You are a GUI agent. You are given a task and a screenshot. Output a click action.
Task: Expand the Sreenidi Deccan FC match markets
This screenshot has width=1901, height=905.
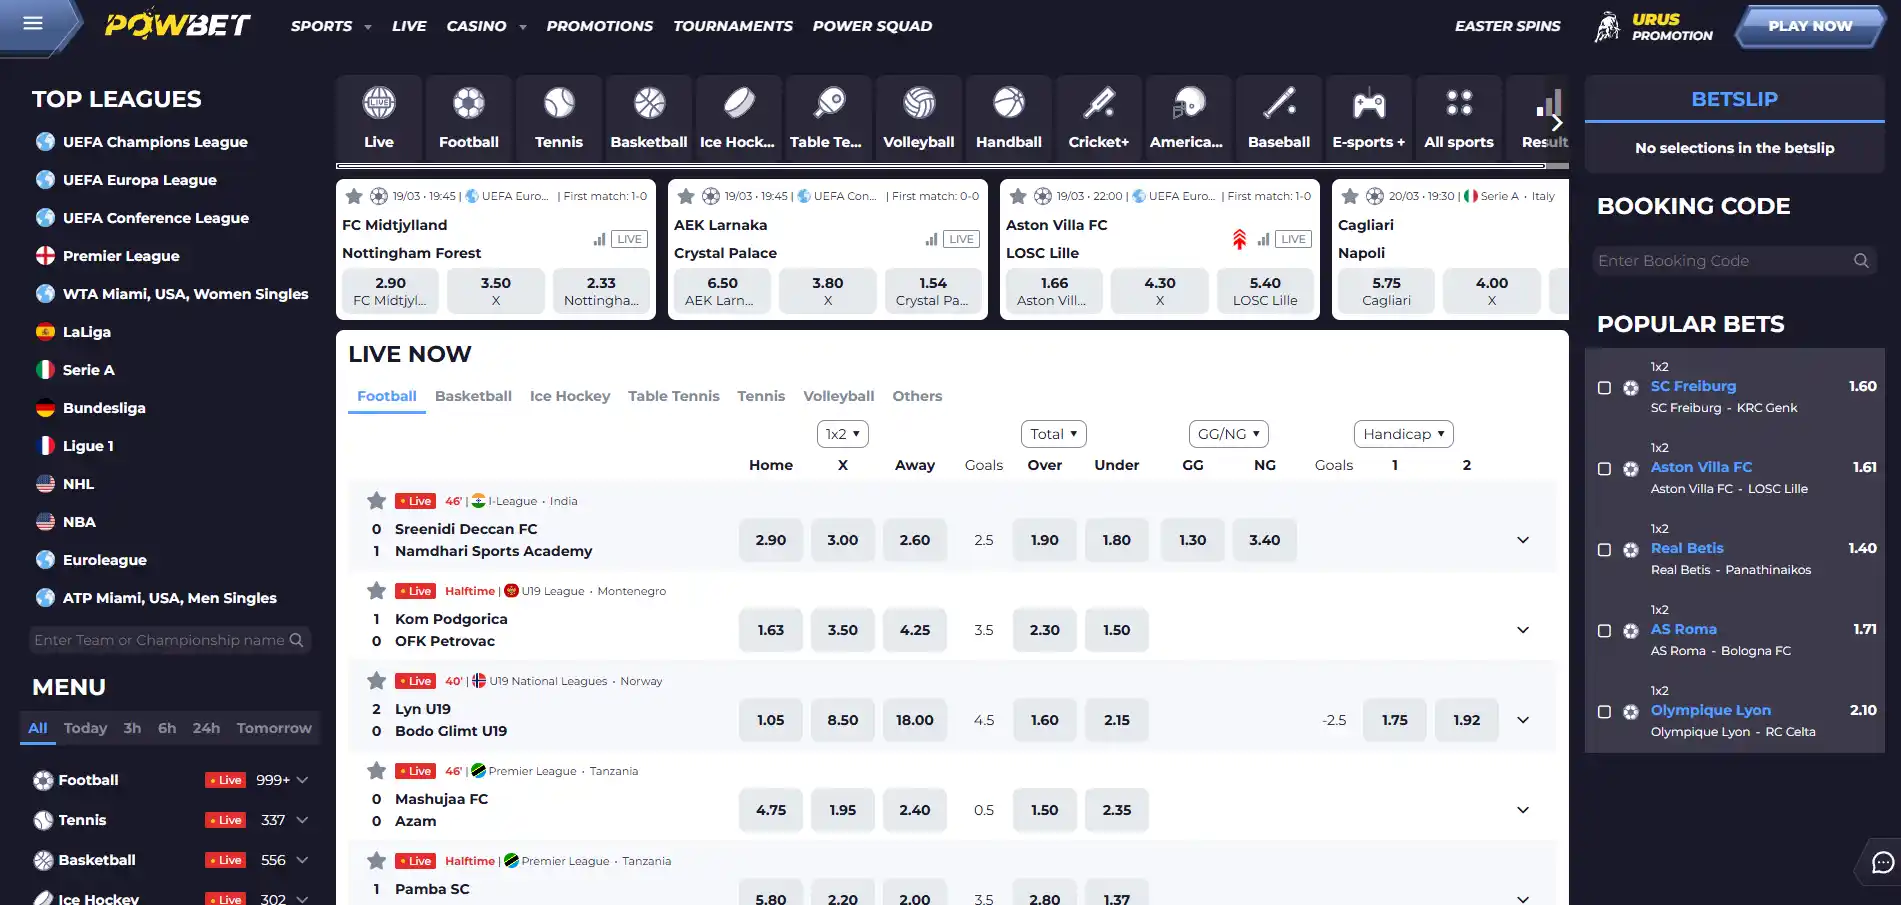click(x=1523, y=540)
